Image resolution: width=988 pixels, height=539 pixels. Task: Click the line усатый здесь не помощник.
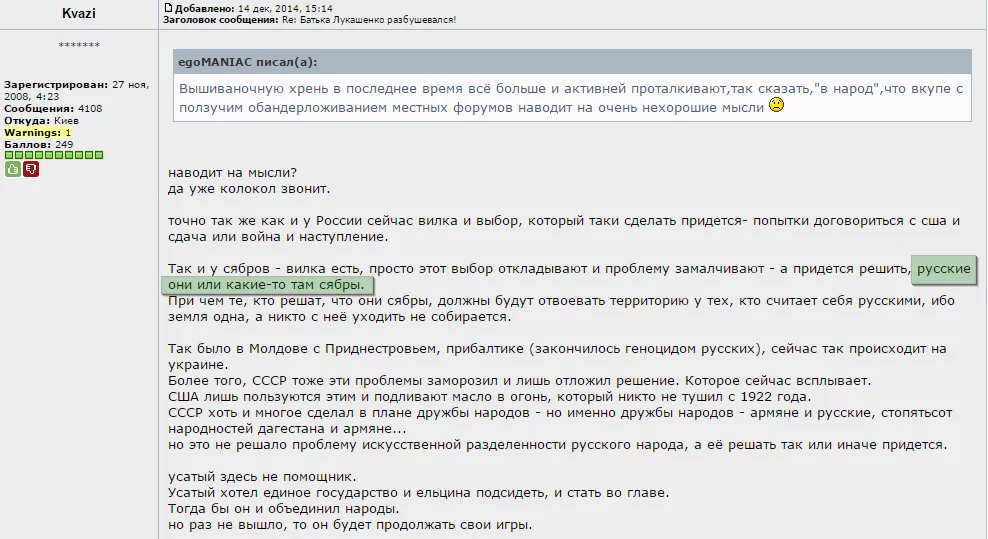pyautogui.click(x=262, y=477)
